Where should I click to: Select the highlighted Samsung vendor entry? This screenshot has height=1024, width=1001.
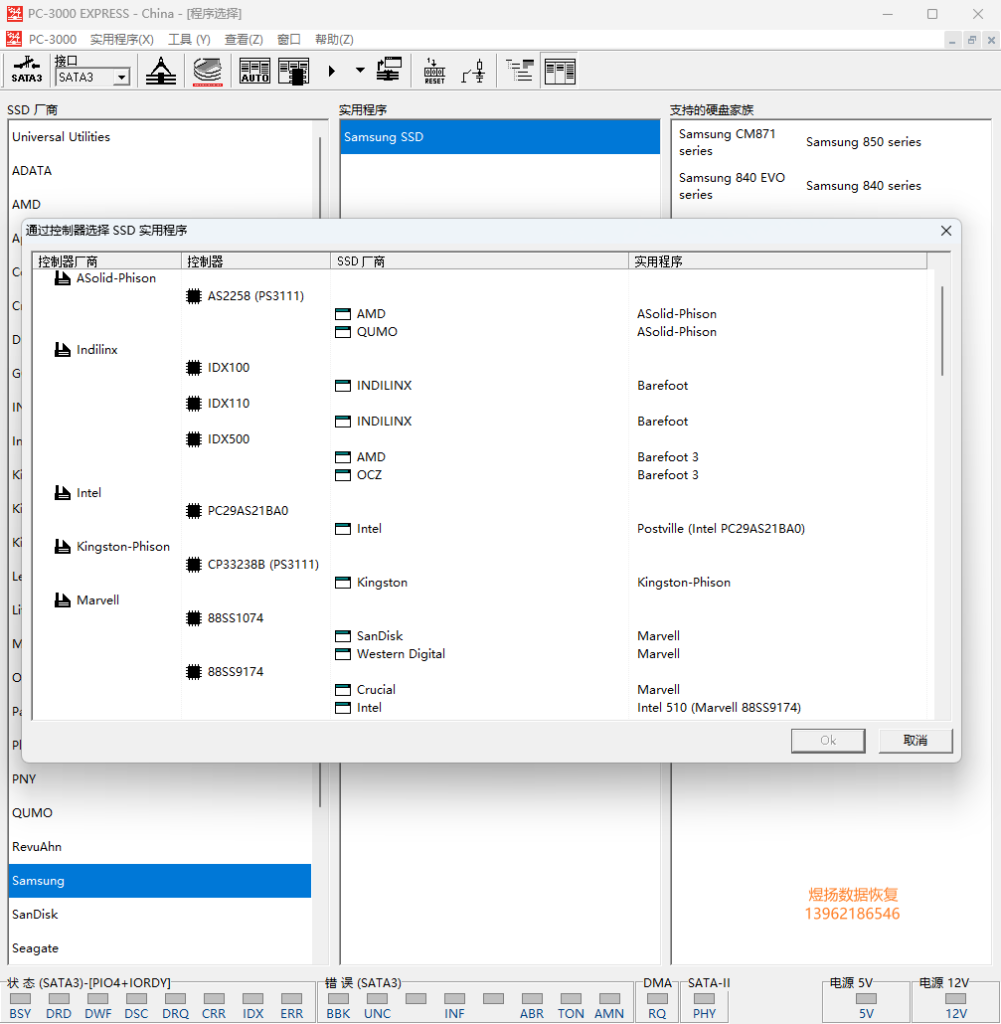pyautogui.click(x=160, y=881)
